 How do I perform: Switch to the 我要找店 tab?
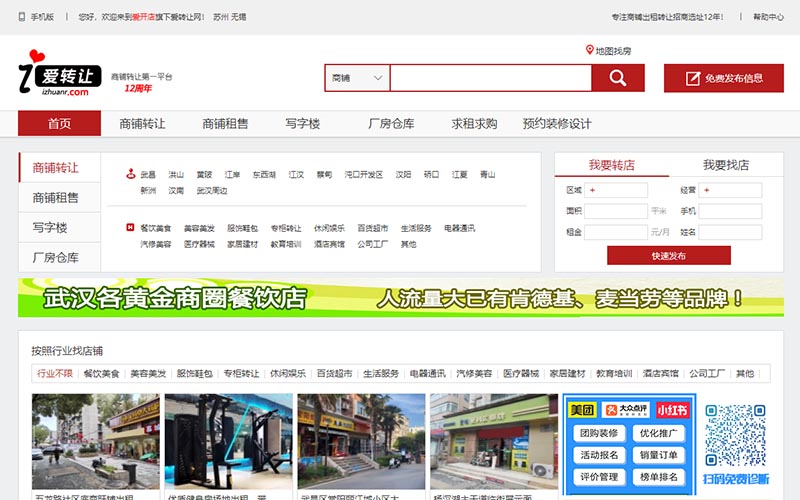point(726,165)
